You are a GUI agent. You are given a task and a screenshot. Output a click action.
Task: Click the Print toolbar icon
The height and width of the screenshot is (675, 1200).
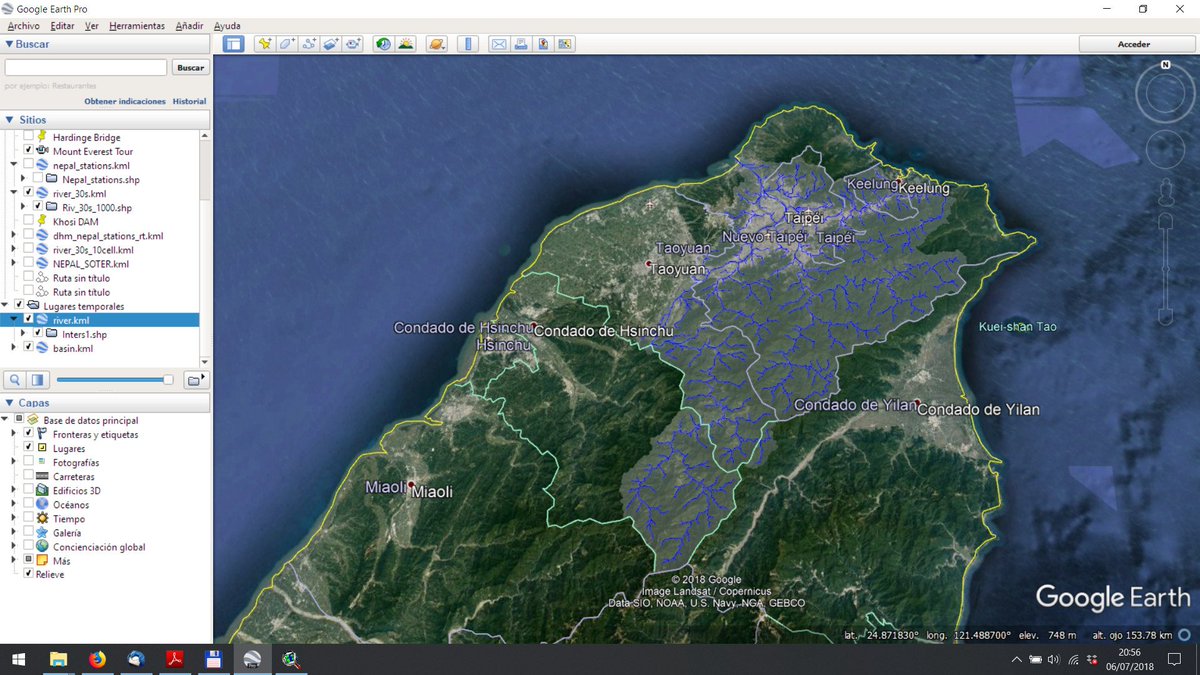point(520,44)
